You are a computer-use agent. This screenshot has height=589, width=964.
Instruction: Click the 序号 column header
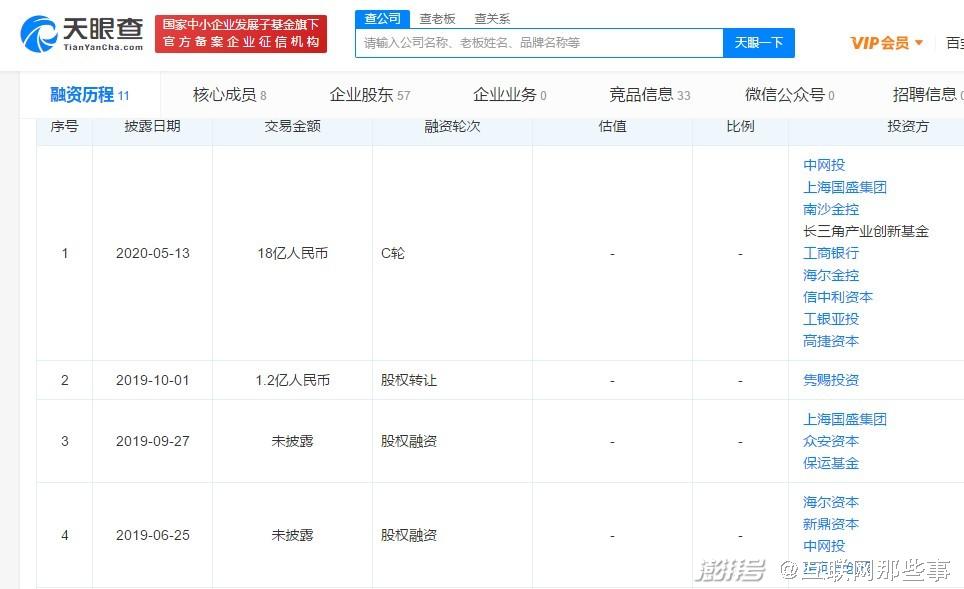[x=65, y=126]
